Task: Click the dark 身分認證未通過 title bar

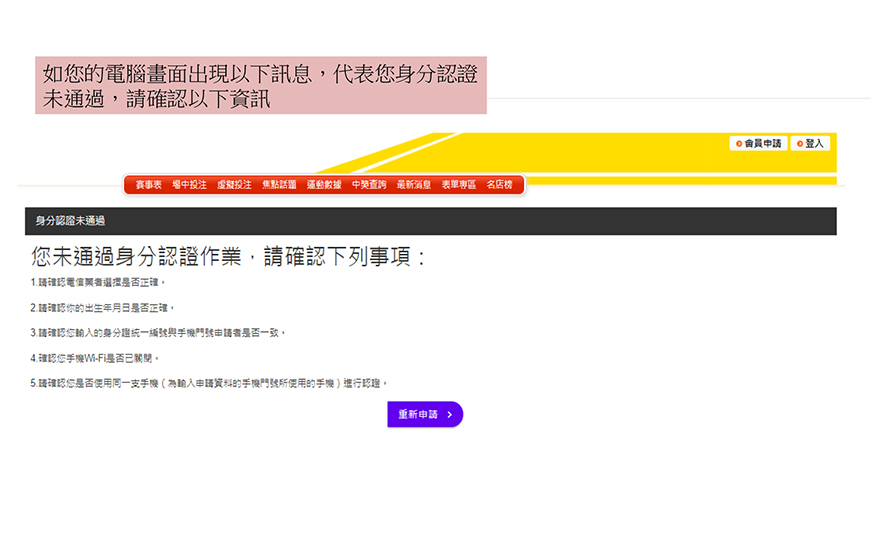Action: click(x=430, y=221)
